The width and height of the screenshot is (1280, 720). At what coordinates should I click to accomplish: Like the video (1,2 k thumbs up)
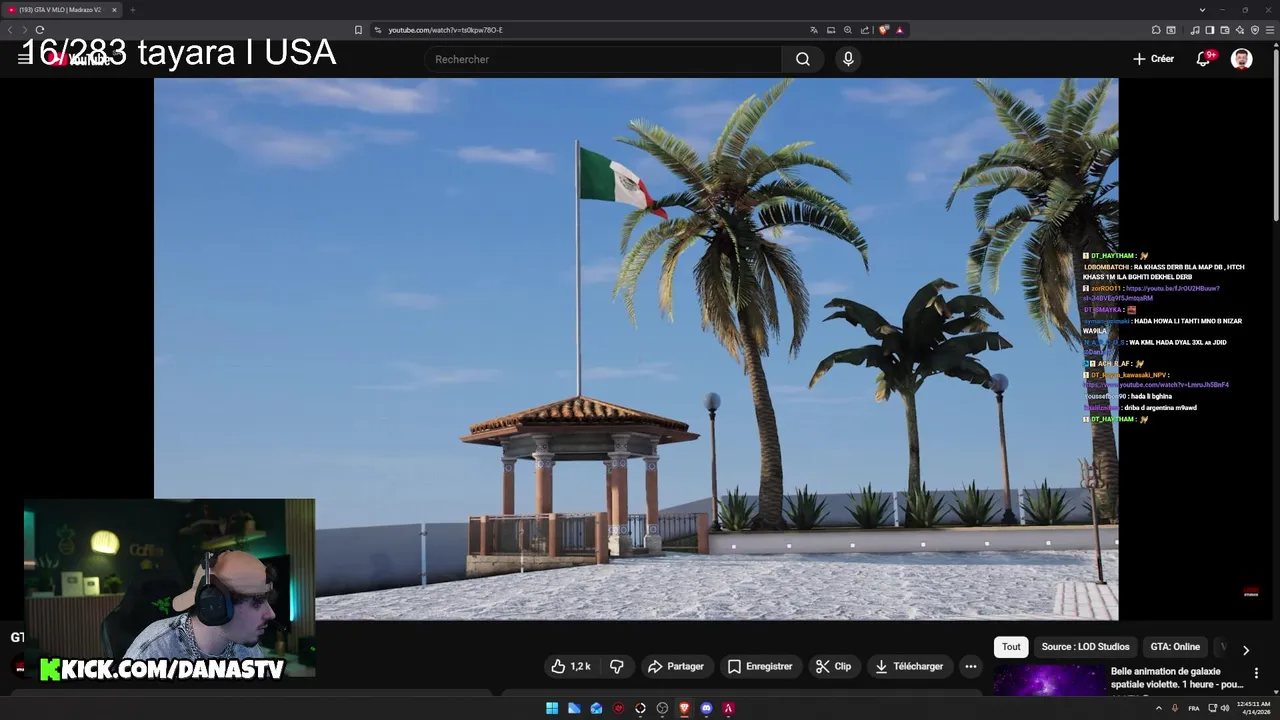[571, 666]
